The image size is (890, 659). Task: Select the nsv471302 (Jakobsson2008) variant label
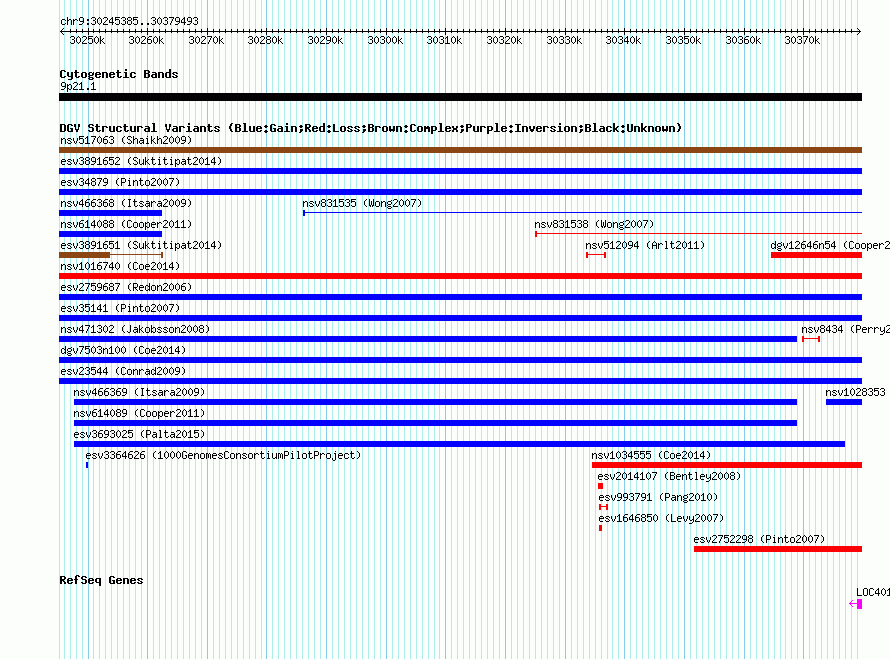[135, 329]
